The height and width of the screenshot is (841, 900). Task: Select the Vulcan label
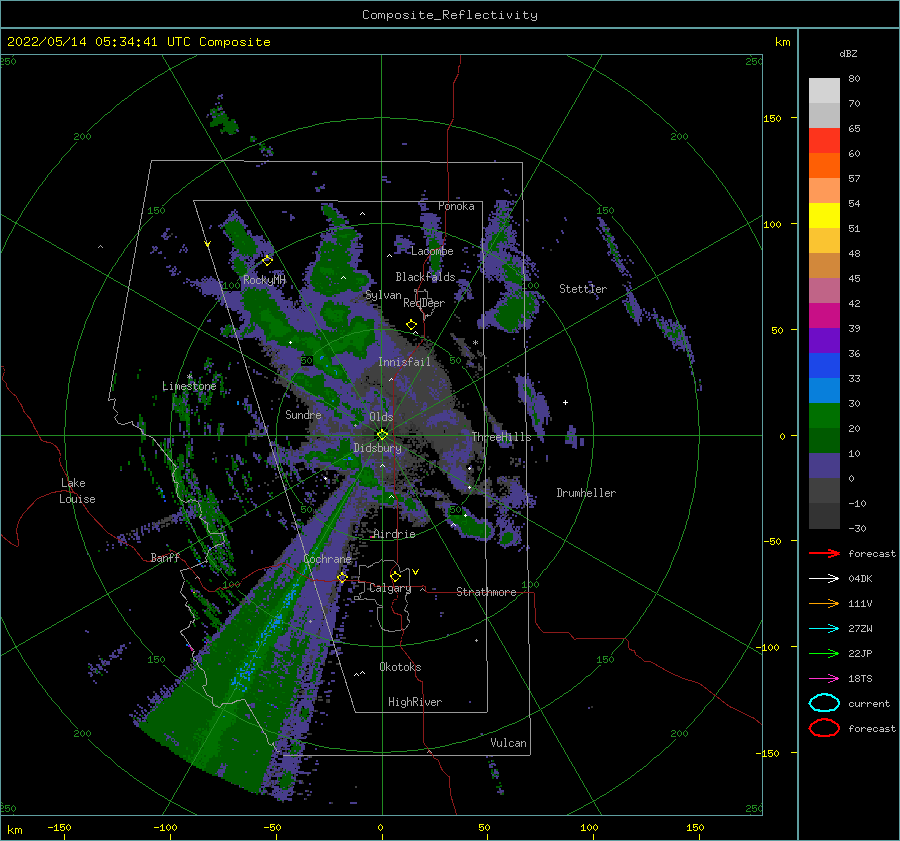point(508,743)
